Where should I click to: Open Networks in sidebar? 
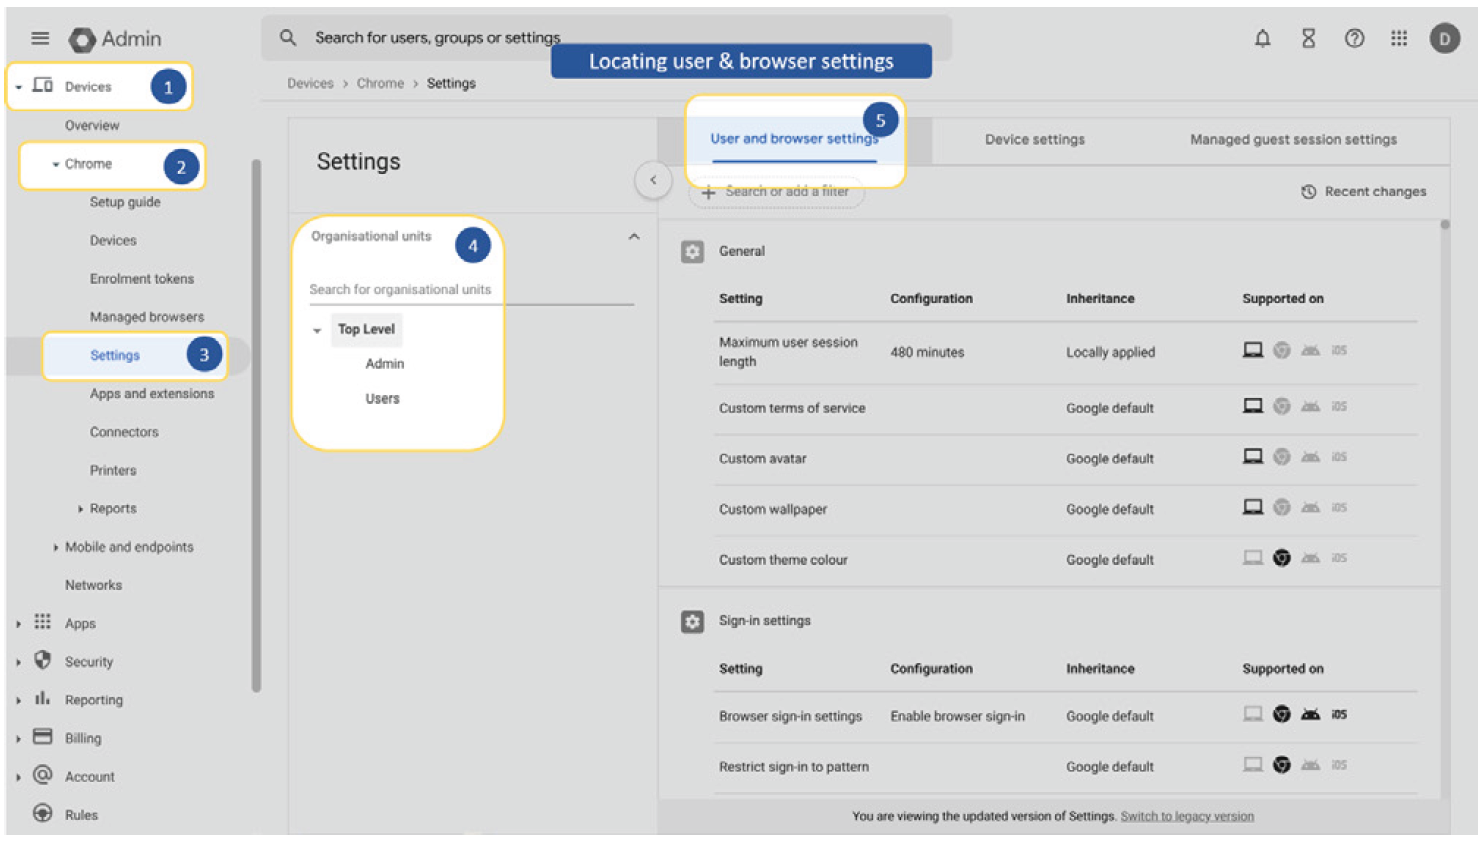[x=93, y=585]
